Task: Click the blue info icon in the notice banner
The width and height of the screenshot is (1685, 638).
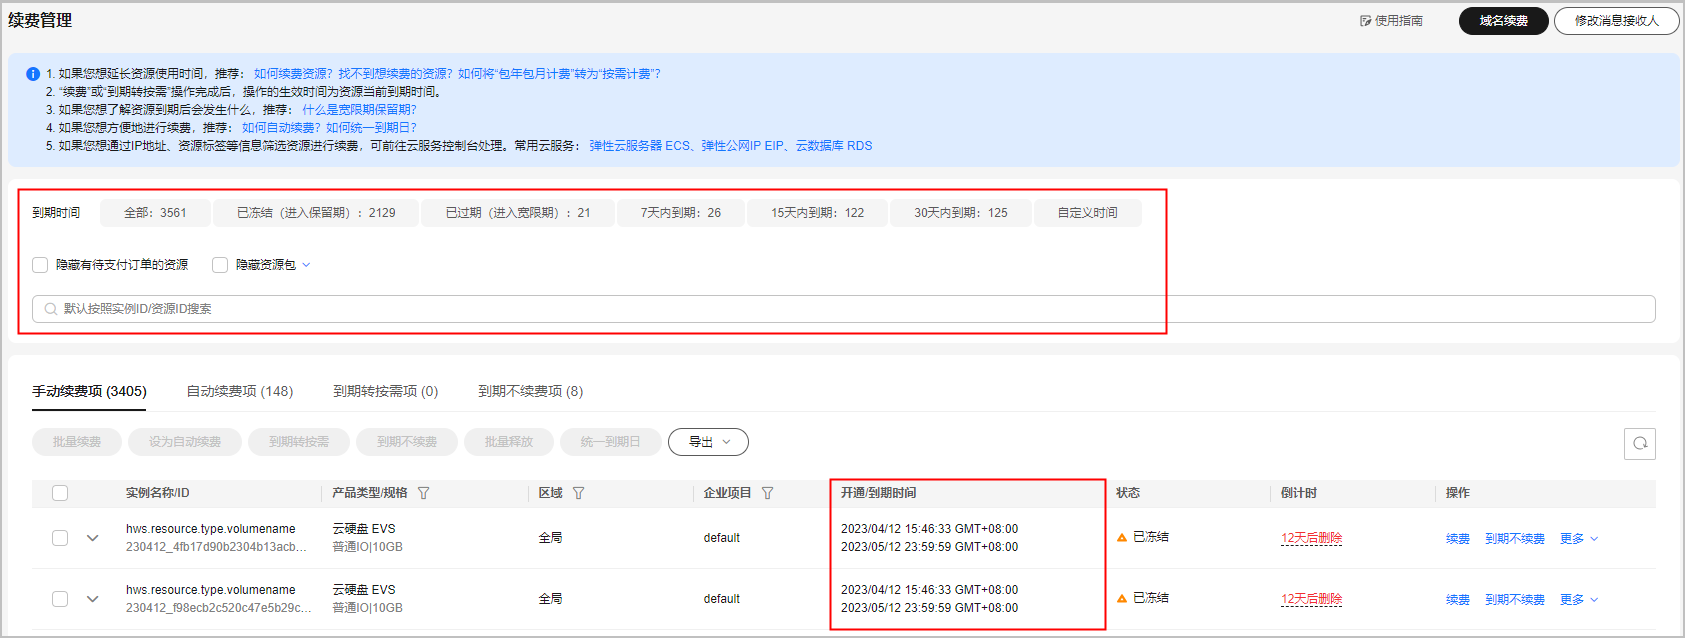Action: 33,74
